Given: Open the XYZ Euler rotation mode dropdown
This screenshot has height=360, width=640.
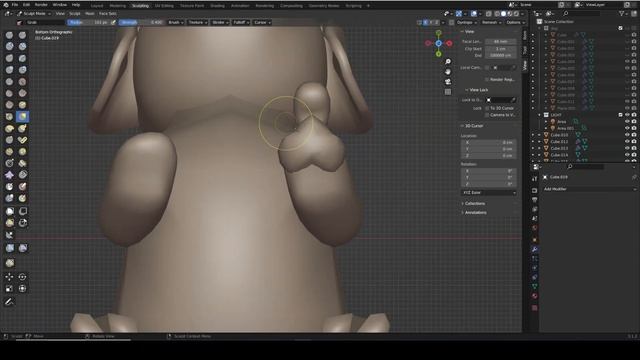Looking at the screenshot, I should 489,193.
